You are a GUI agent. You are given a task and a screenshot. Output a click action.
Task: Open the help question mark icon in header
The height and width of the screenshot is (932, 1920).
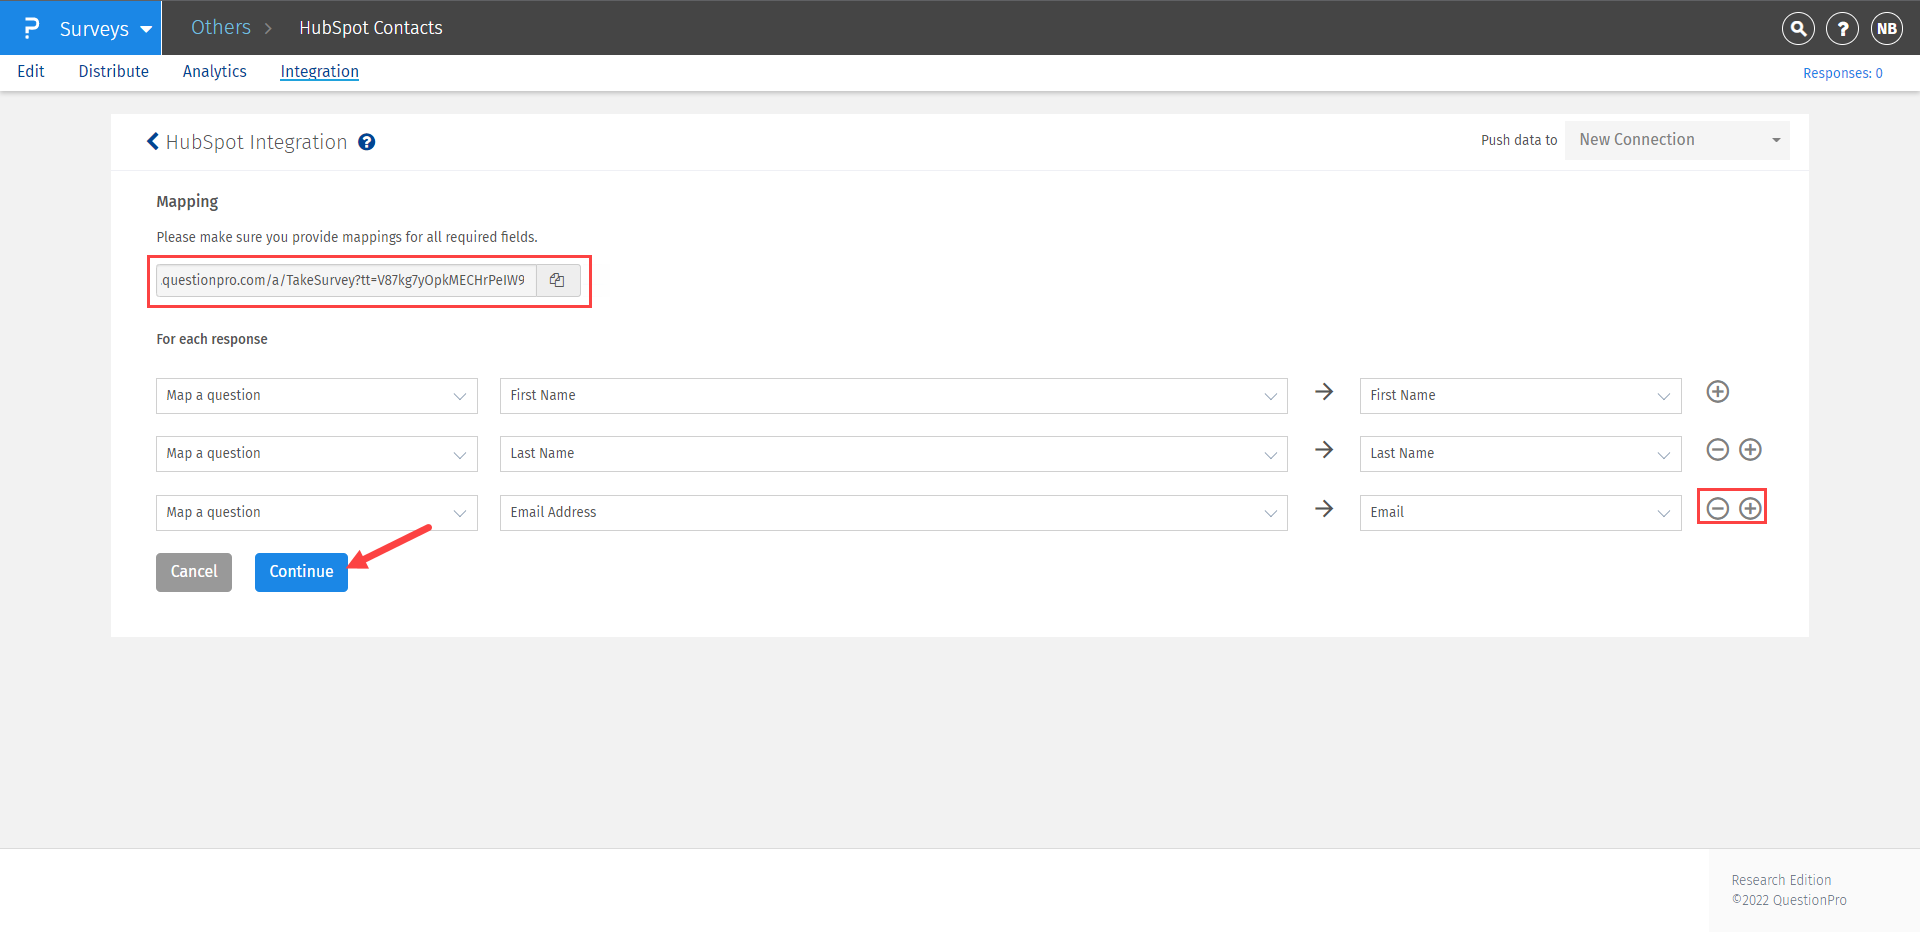pos(1842,29)
